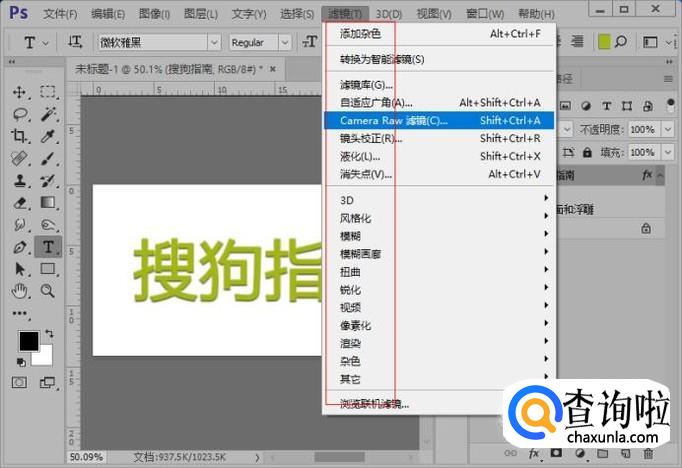Select the Lasso tool
Screen dimensions: 682x468
(x=20, y=114)
